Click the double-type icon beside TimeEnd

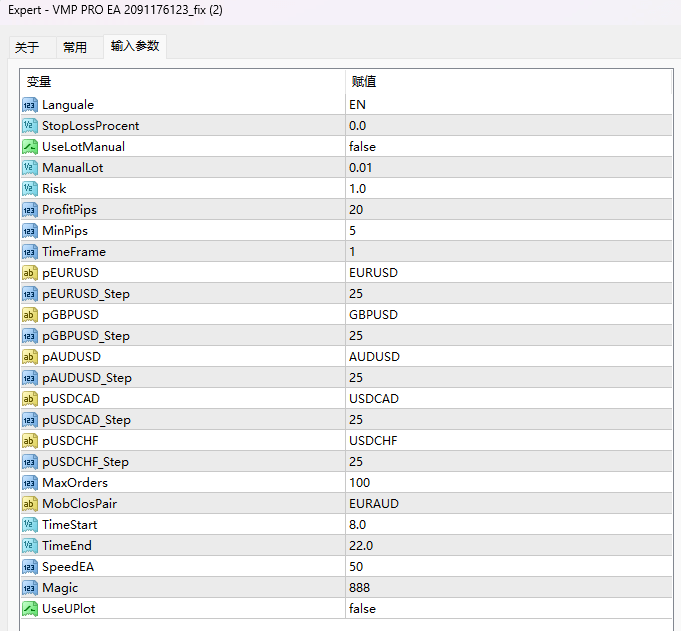click(30, 545)
